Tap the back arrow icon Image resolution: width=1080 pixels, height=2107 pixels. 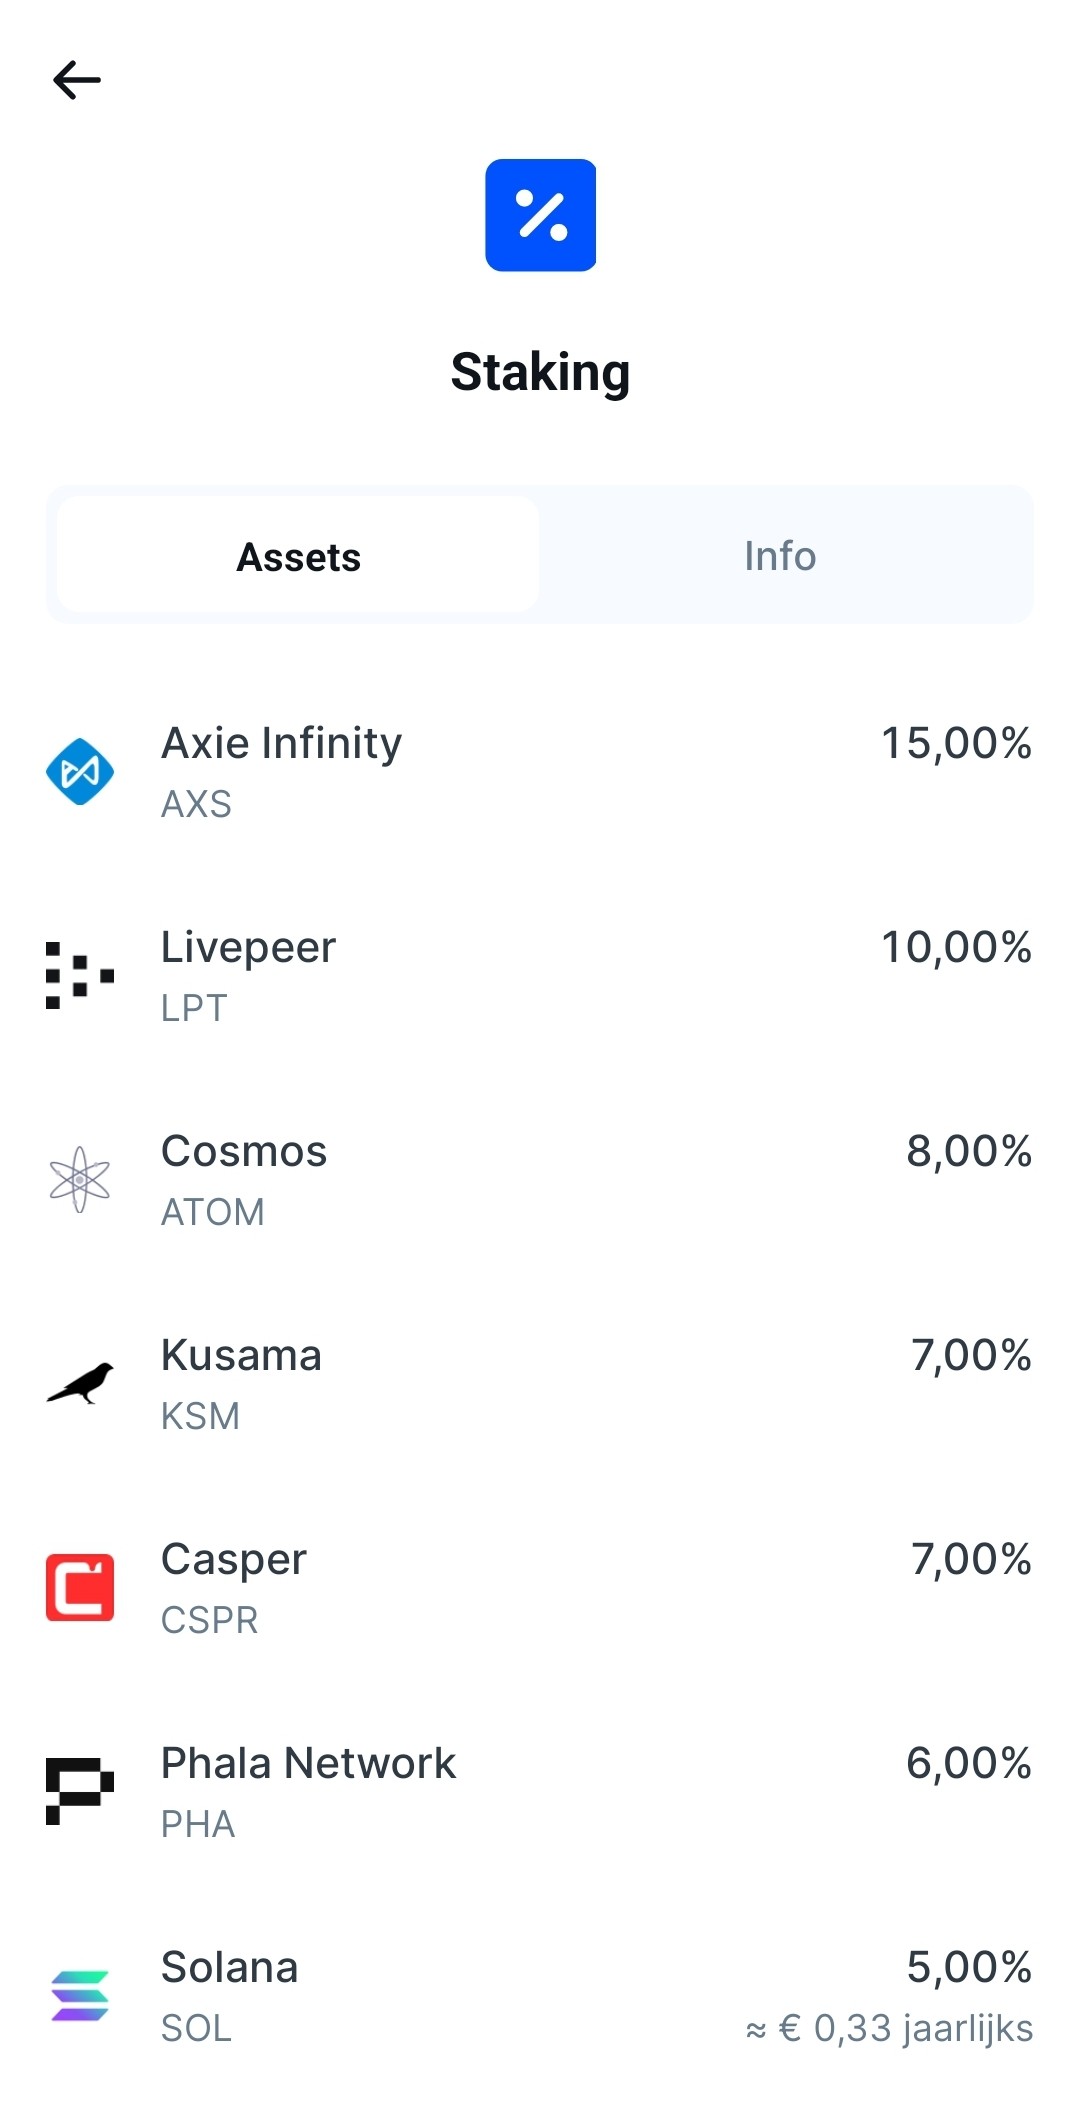(x=77, y=80)
